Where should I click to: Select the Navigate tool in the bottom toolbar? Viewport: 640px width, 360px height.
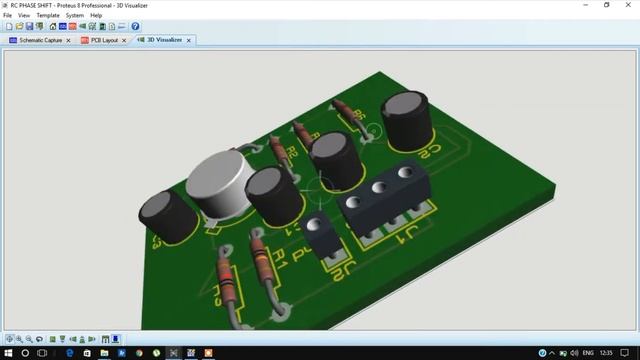click(9, 339)
